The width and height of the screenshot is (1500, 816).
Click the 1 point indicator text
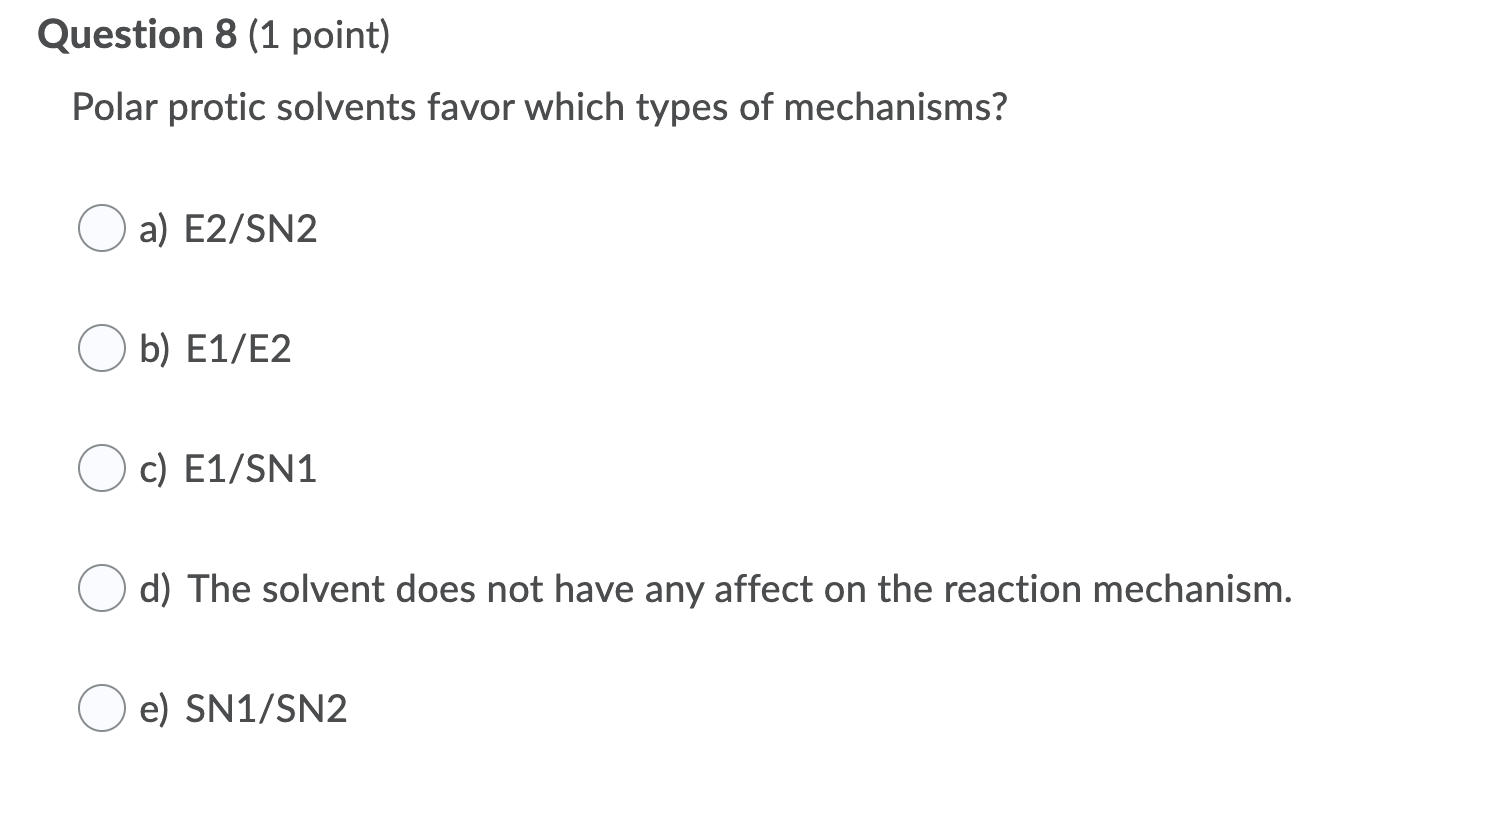316,35
